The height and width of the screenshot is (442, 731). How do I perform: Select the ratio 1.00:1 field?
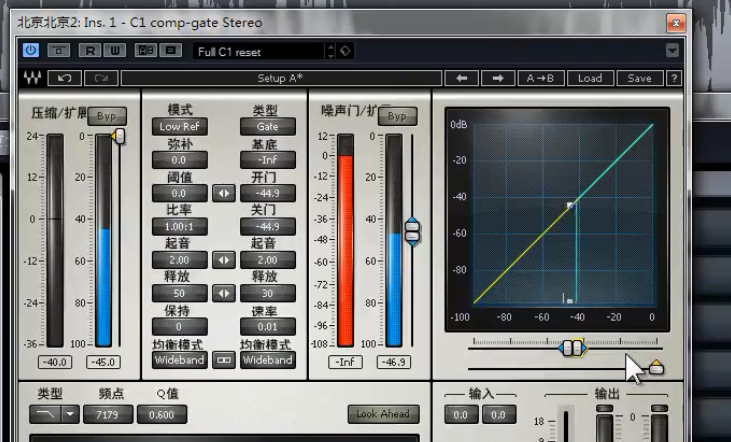click(x=179, y=227)
